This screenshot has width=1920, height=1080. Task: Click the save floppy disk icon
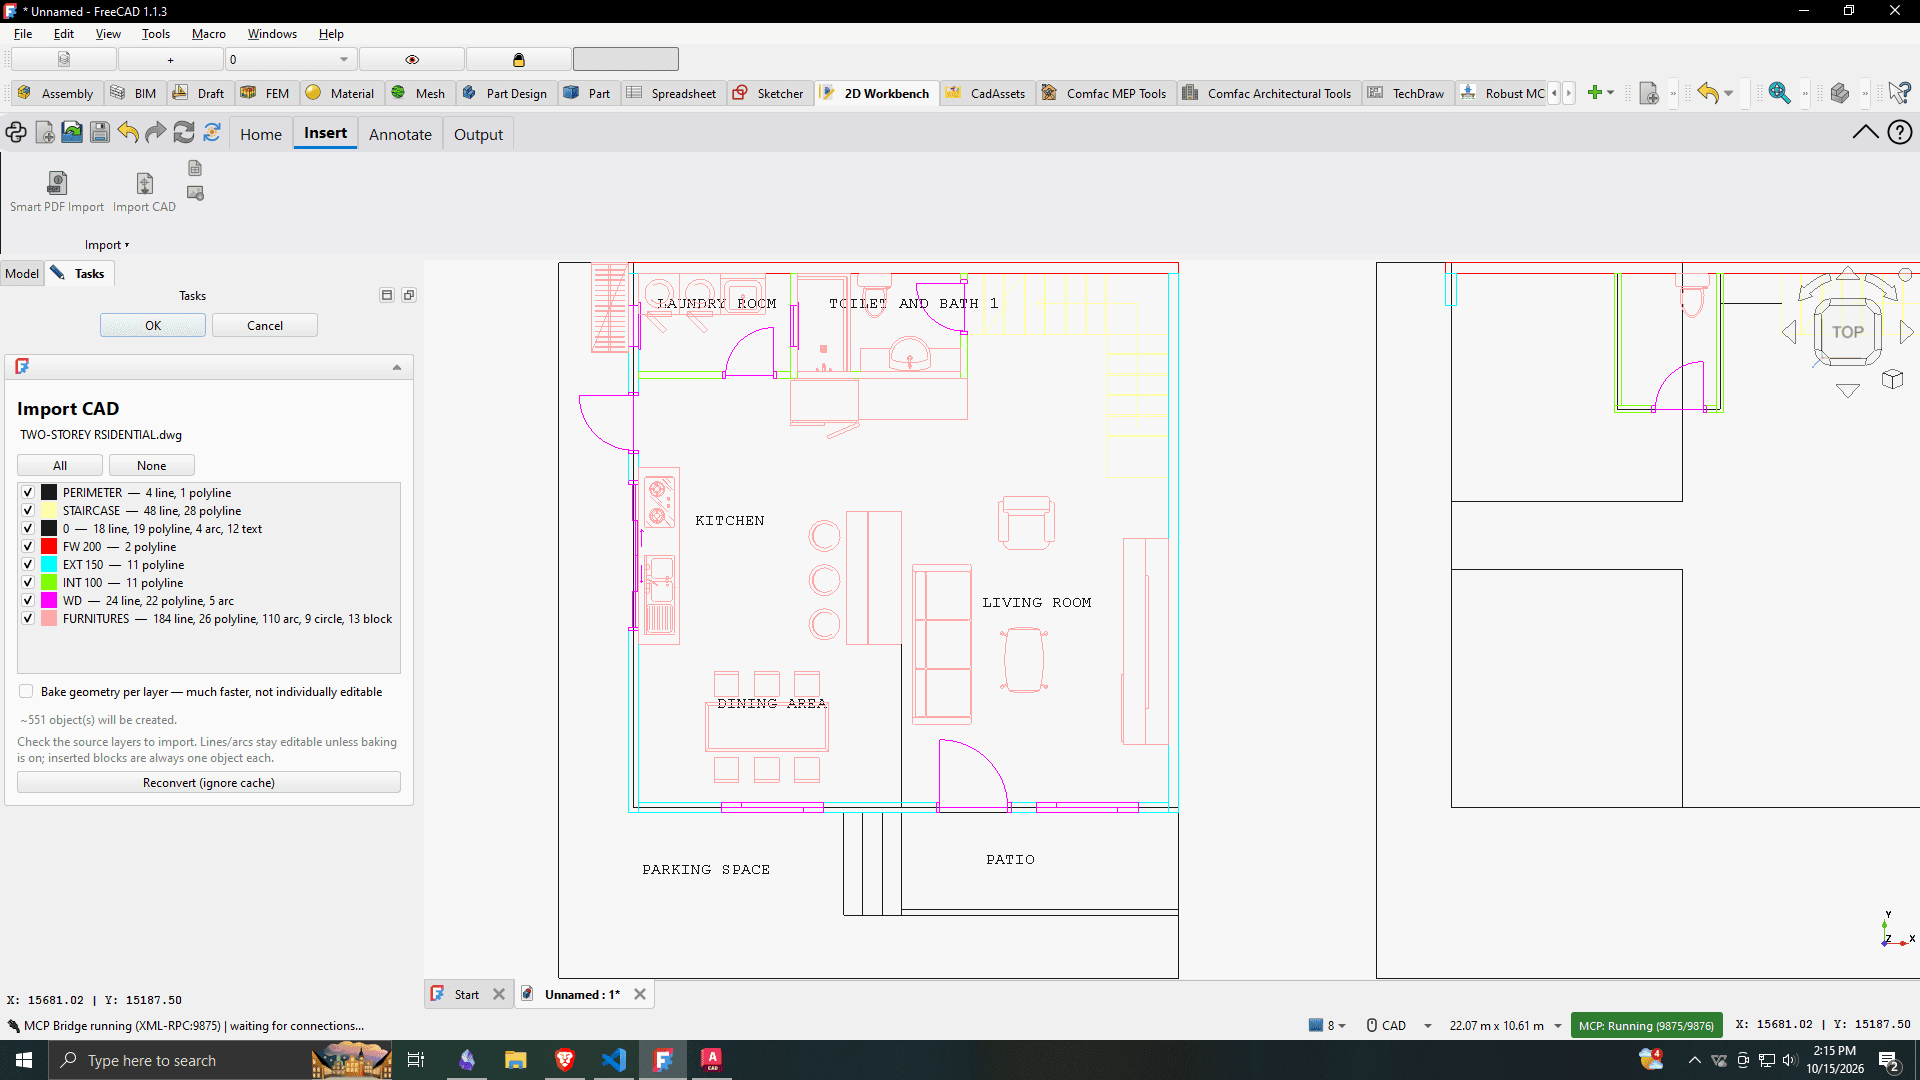point(100,132)
